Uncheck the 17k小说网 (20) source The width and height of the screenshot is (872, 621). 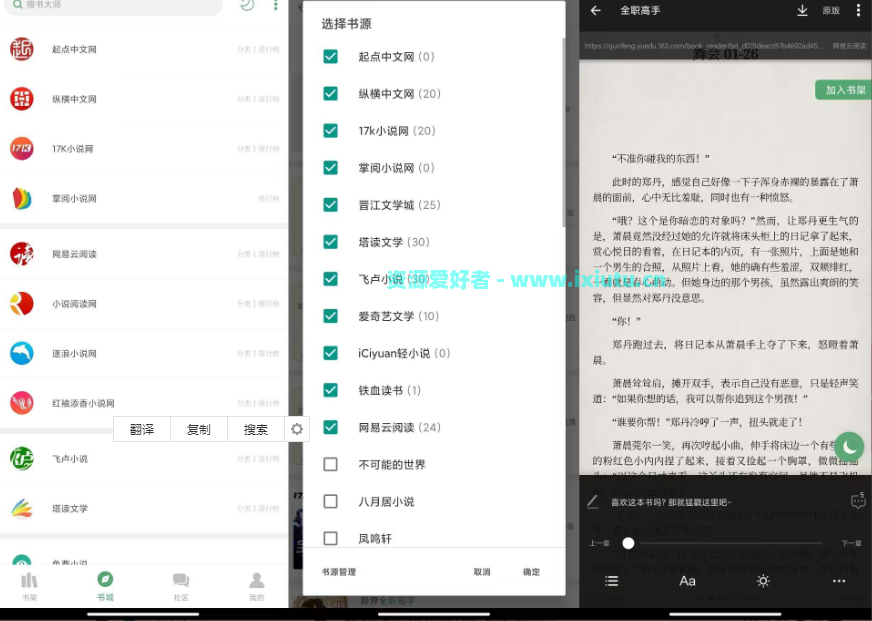tap(330, 131)
